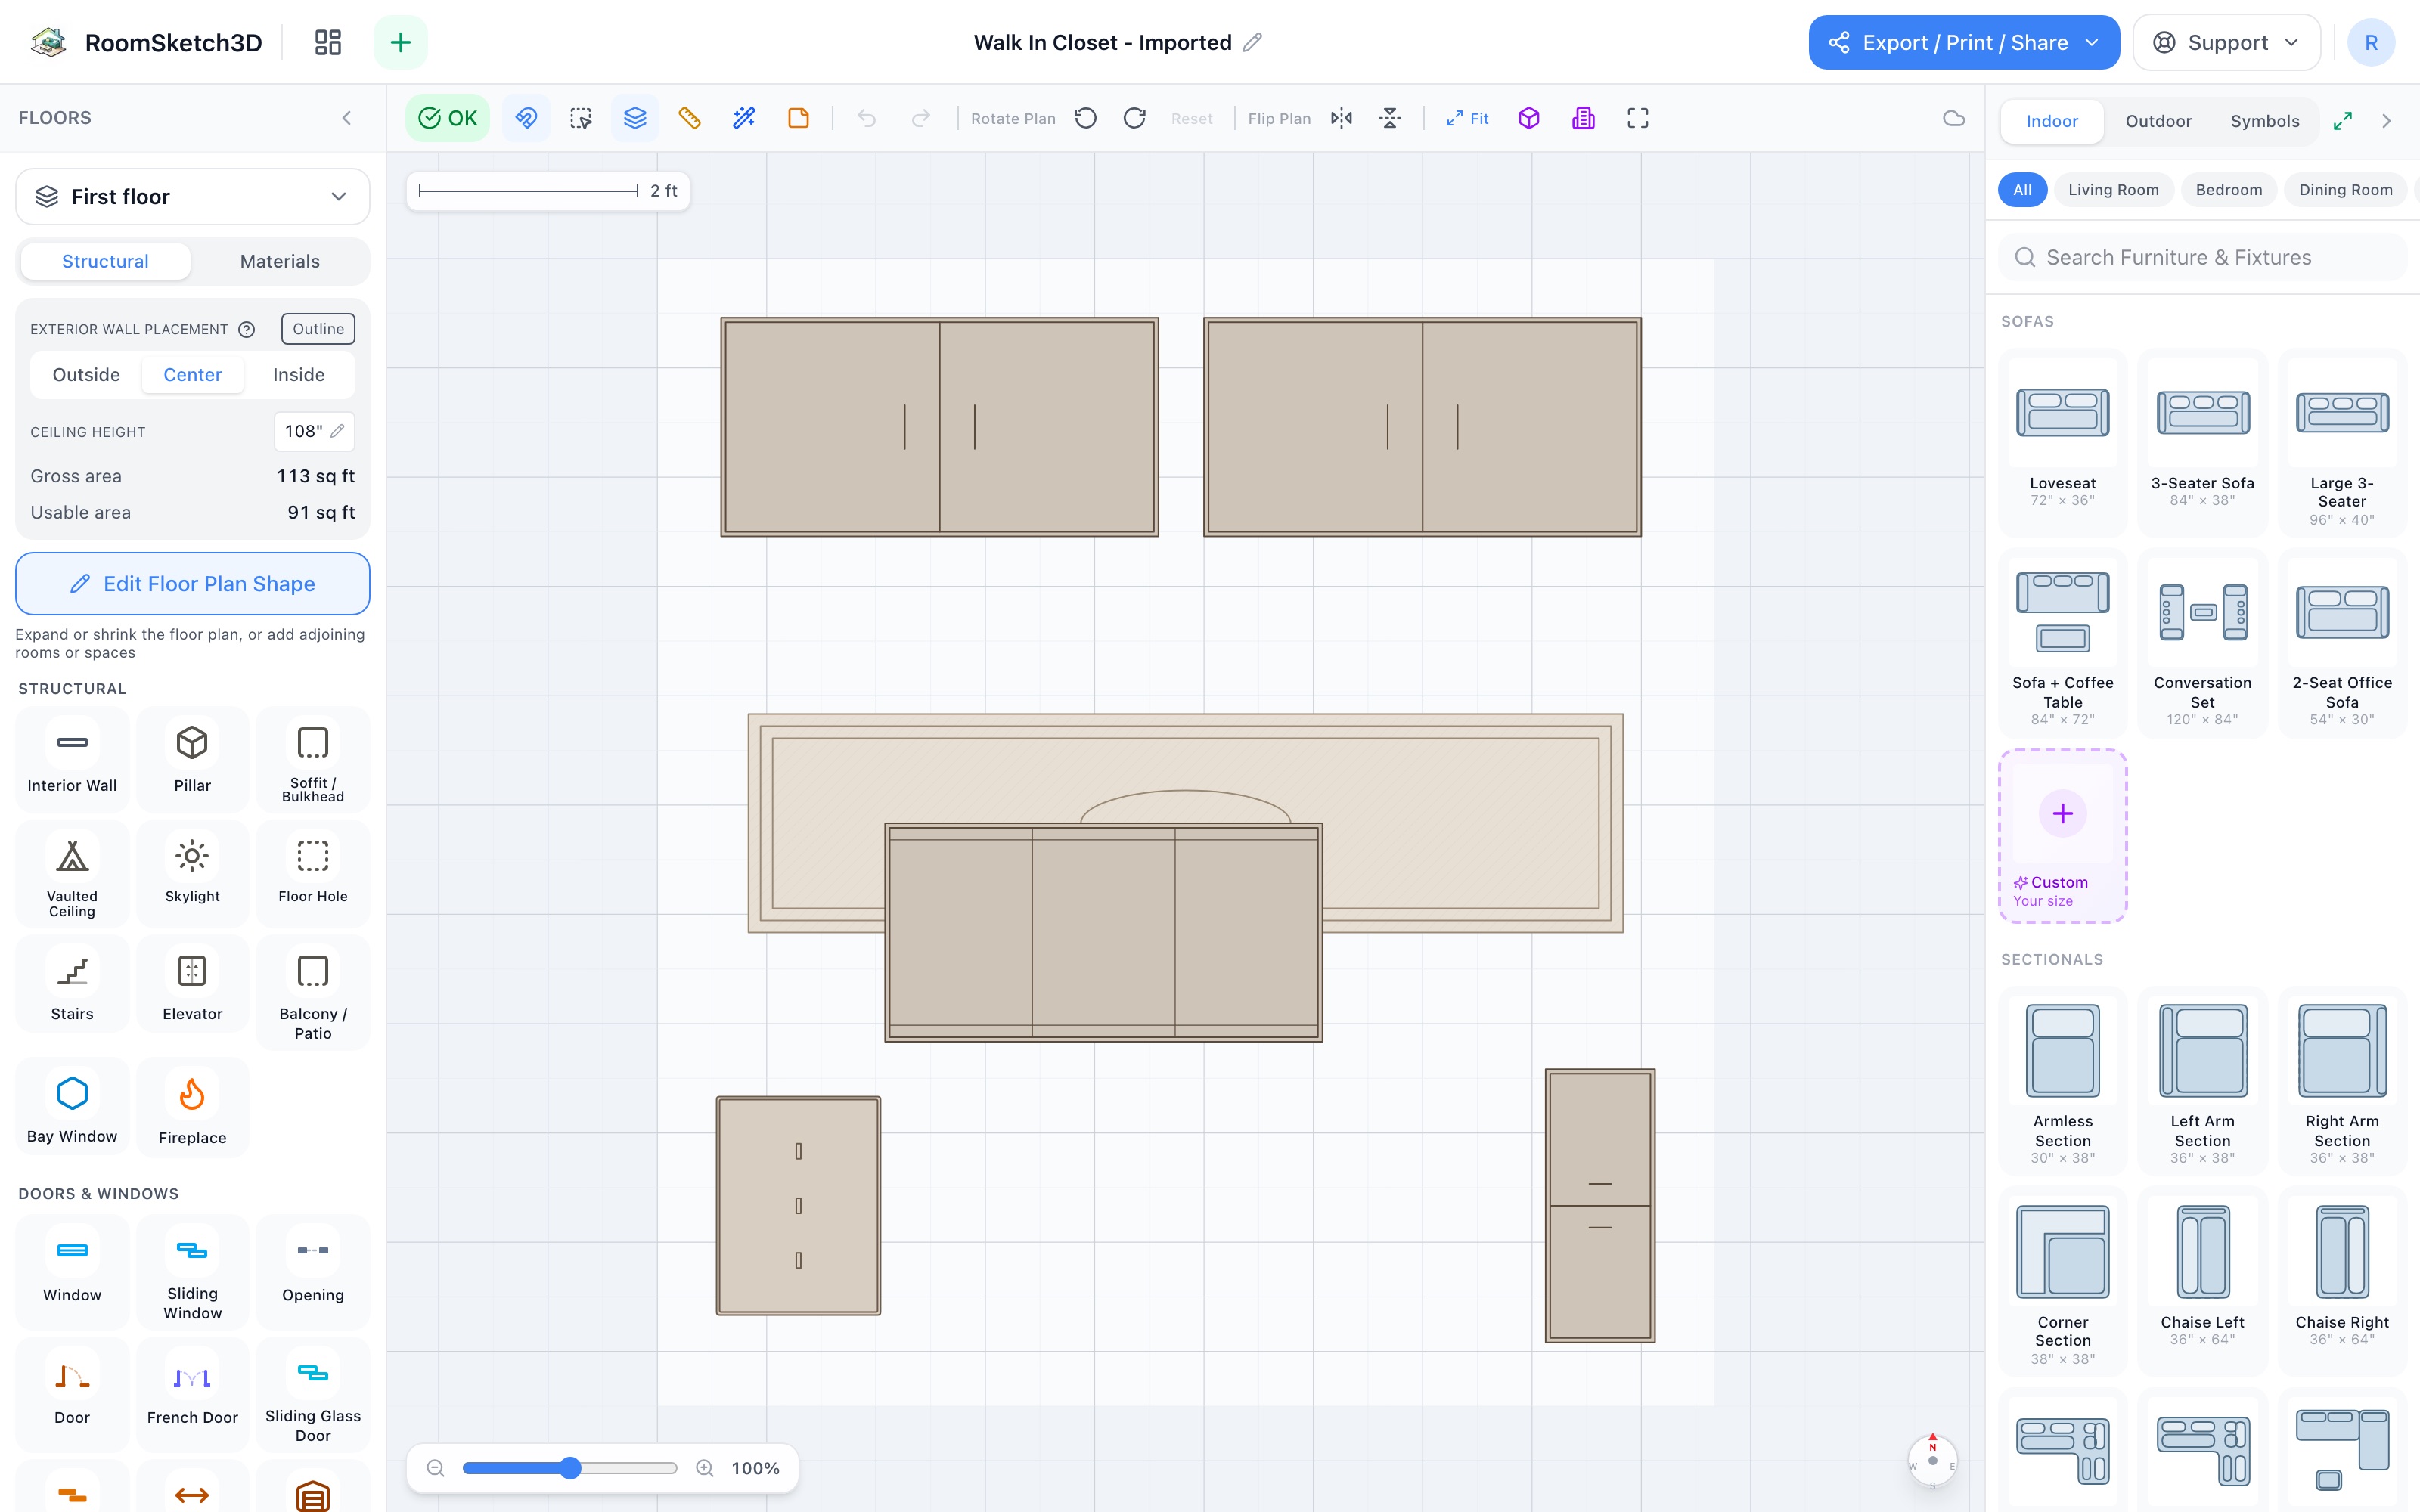Click the cloud sync status icon
Image resolution: width=2420 pixels, height=1512 pixels.
1954,118
